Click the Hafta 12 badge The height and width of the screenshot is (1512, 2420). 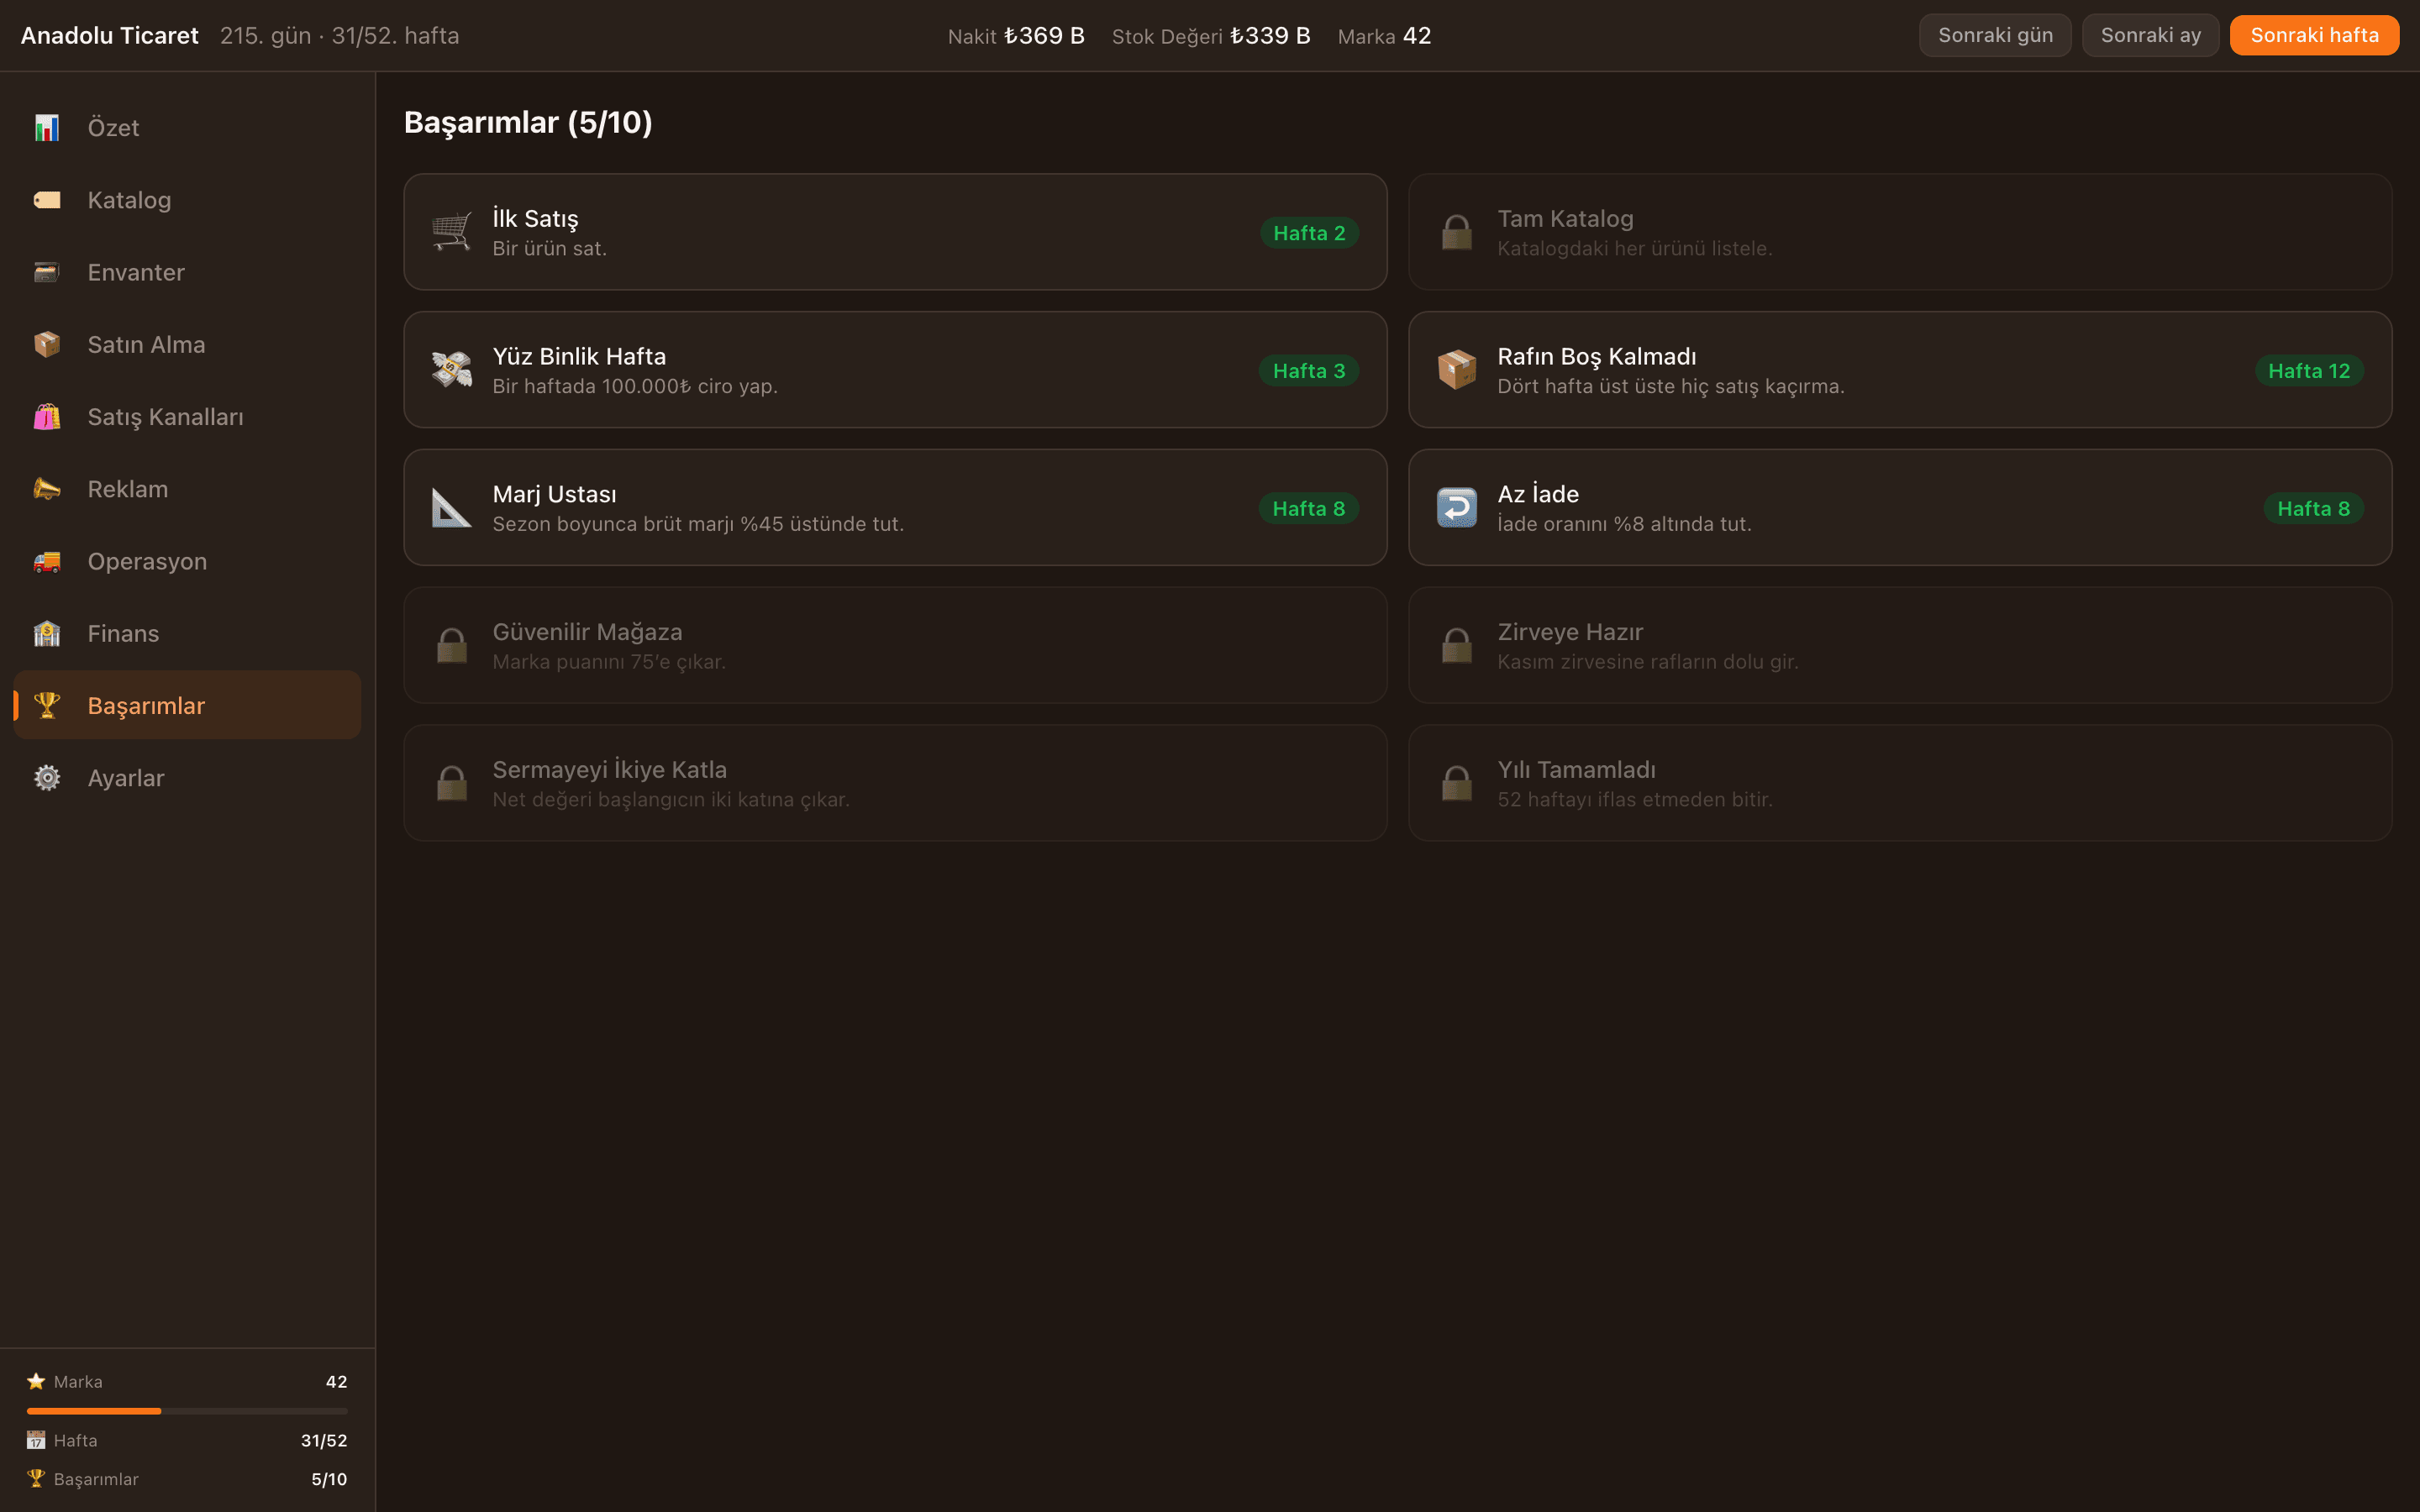click(x=2309, y=371)
